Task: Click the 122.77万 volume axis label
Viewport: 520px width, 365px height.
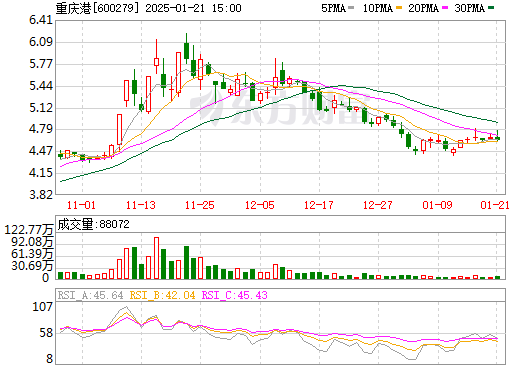Action: pyautogui.click(x=29, y=230)
